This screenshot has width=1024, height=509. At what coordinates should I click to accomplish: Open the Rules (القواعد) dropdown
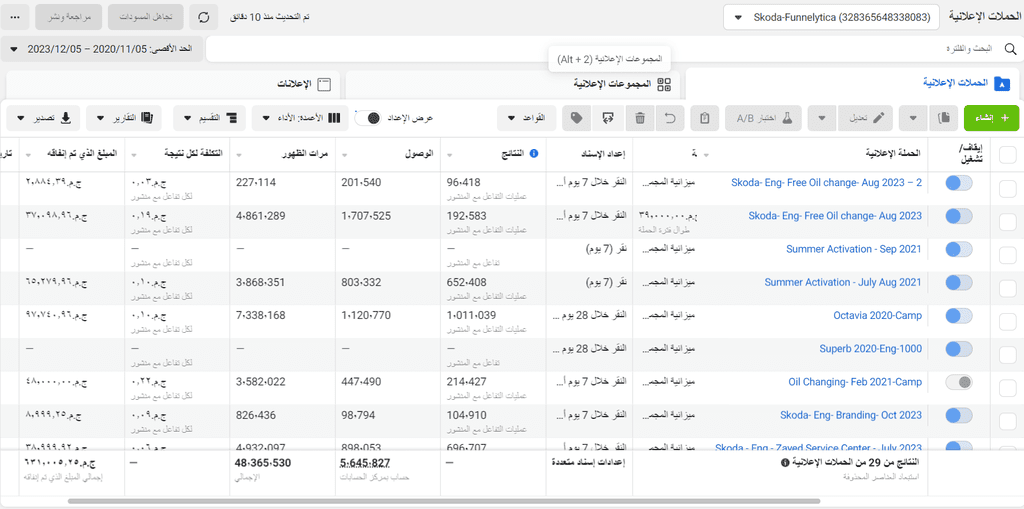[526, 118]
